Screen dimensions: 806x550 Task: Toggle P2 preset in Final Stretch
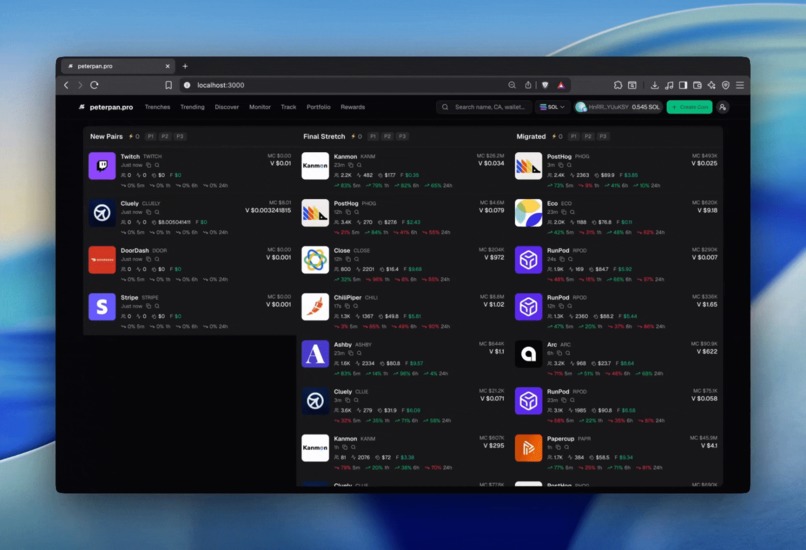[x=388, y=136]
